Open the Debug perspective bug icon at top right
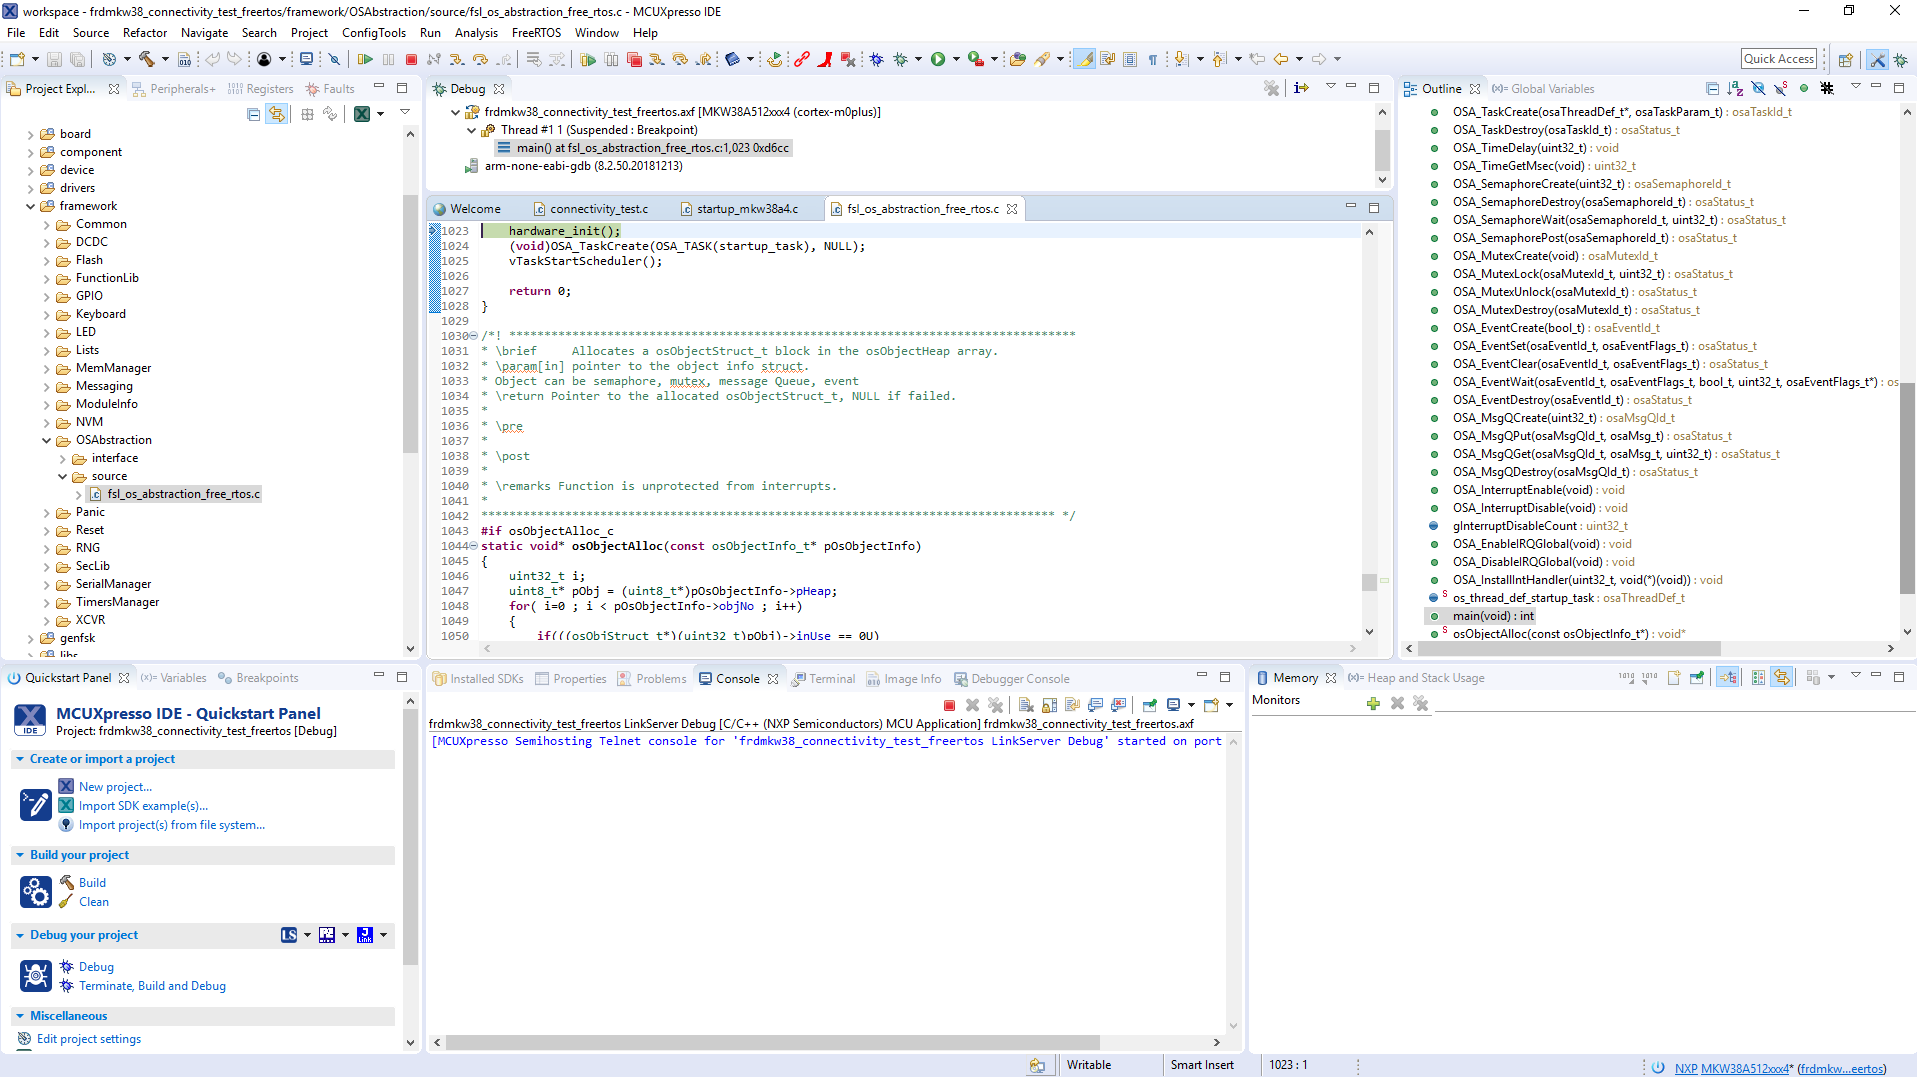The image size is (1917, 1077). [x=1900, y=60]
